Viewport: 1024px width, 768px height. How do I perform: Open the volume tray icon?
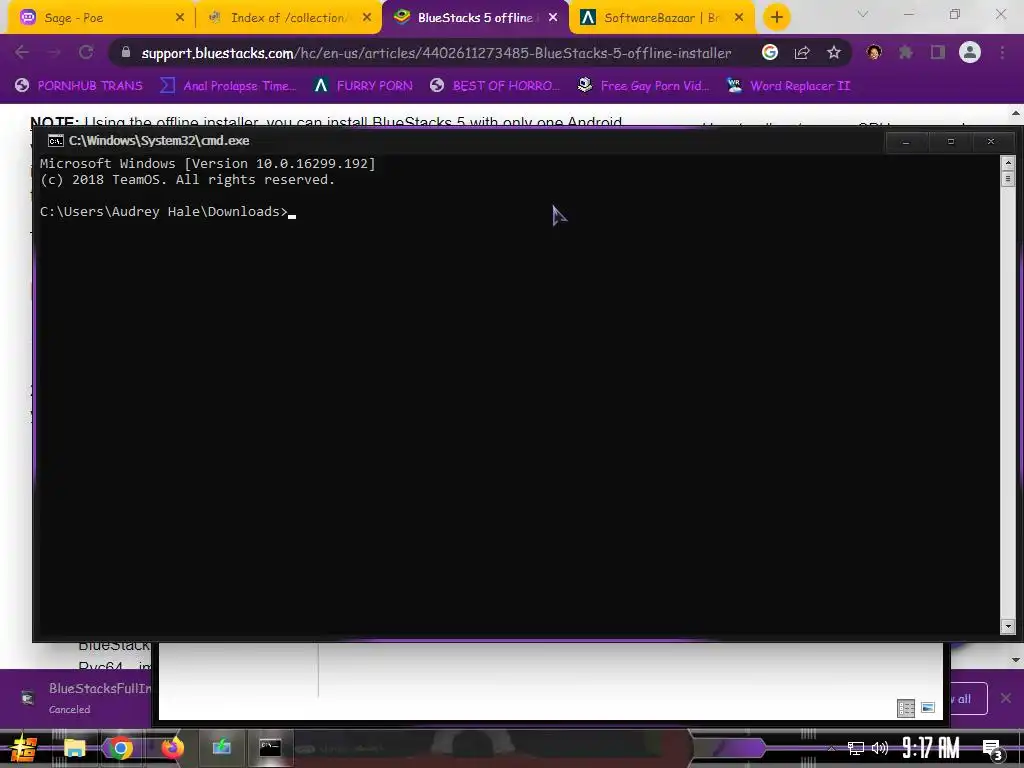[x=880, y=748]
